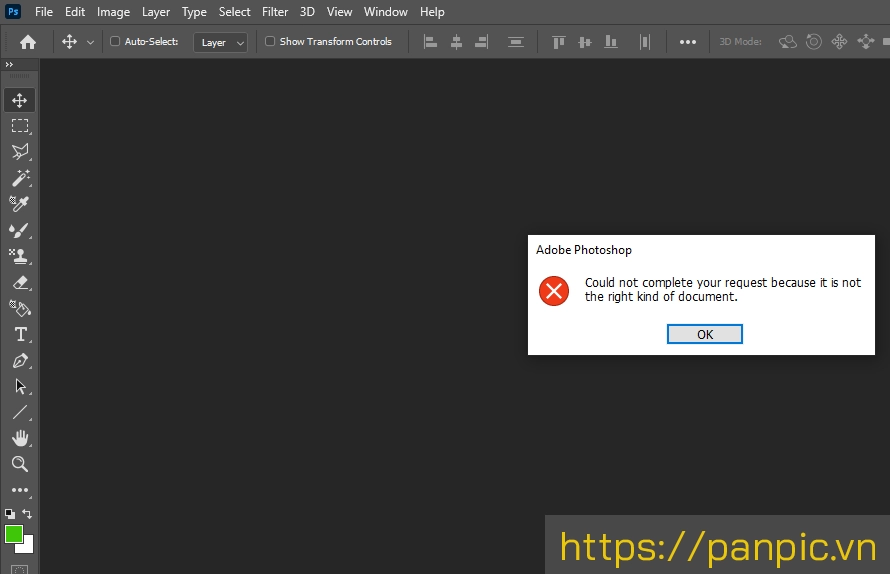The height and width of the screenshot is (574, 890).
Task: Select the Clone Stamp tool
Action: click(x=19, y=256)
